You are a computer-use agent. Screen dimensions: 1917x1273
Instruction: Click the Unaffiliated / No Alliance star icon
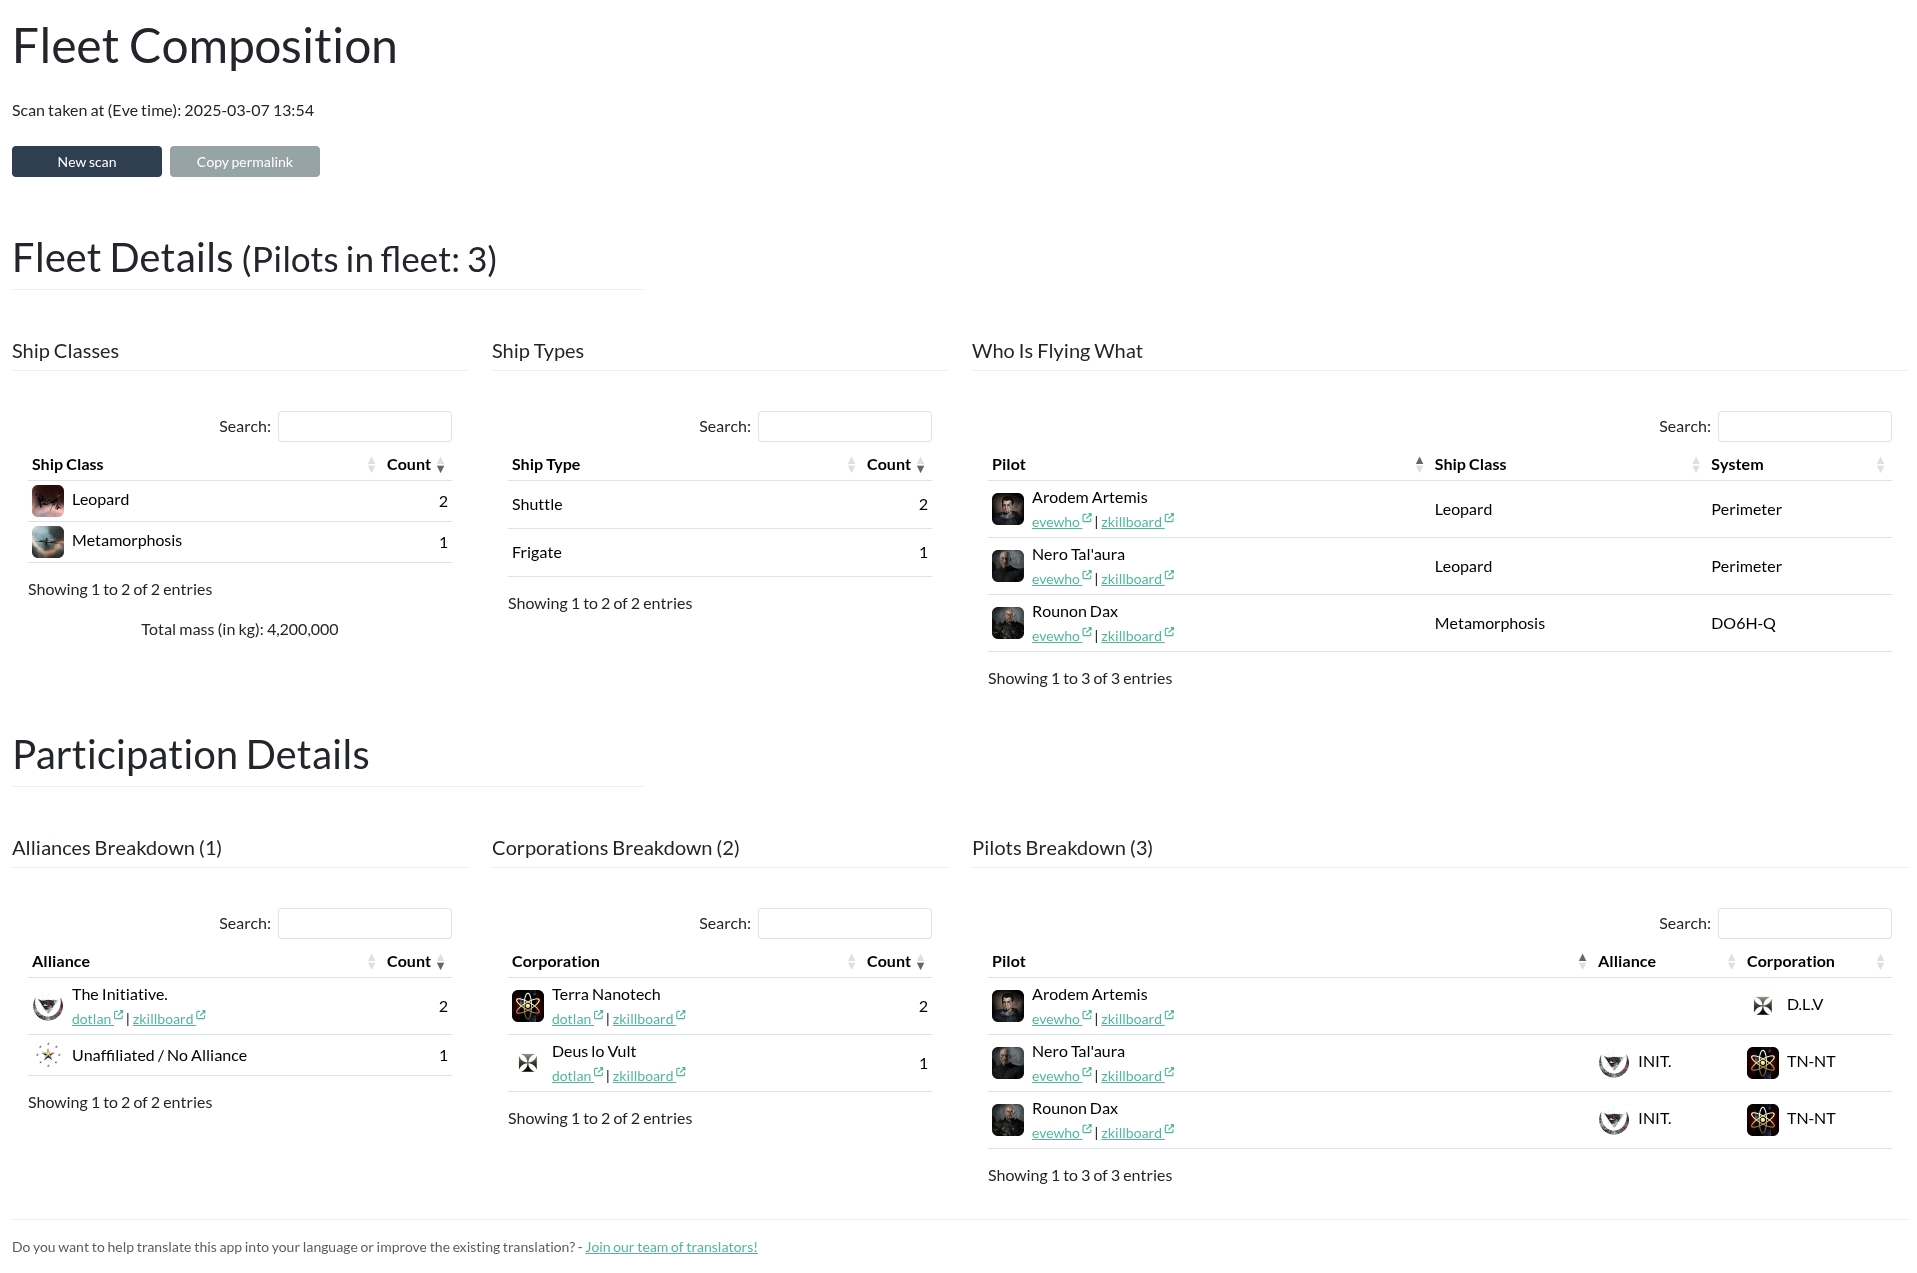pyautogui.click(x=48, y=1055)
